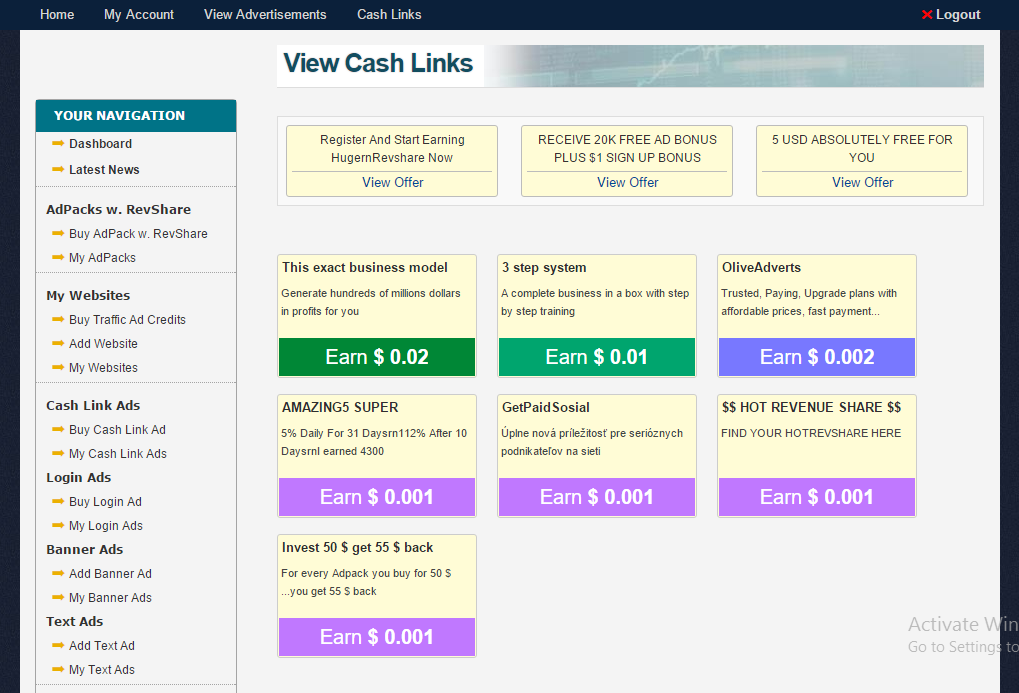Click the This exact business model title

pos(365,268)
